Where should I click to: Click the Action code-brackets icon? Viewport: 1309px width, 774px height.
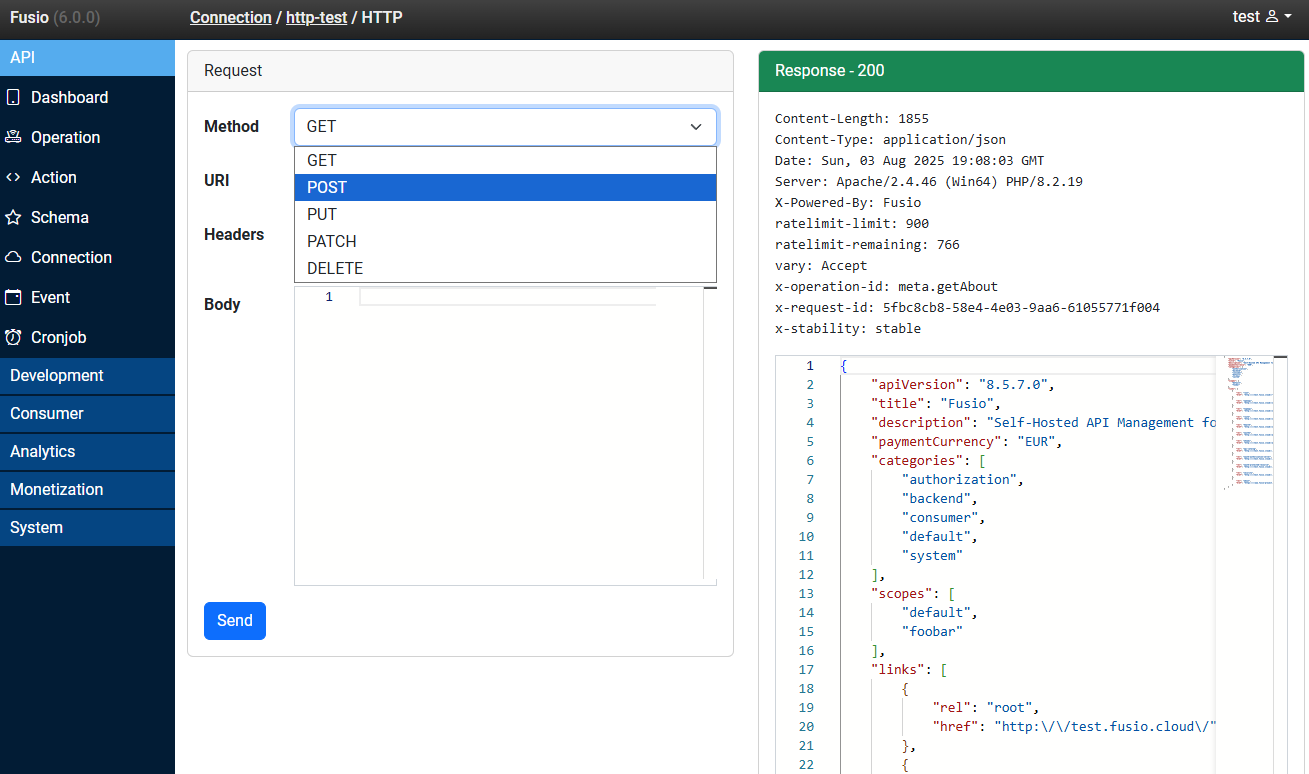click(13, 177)
